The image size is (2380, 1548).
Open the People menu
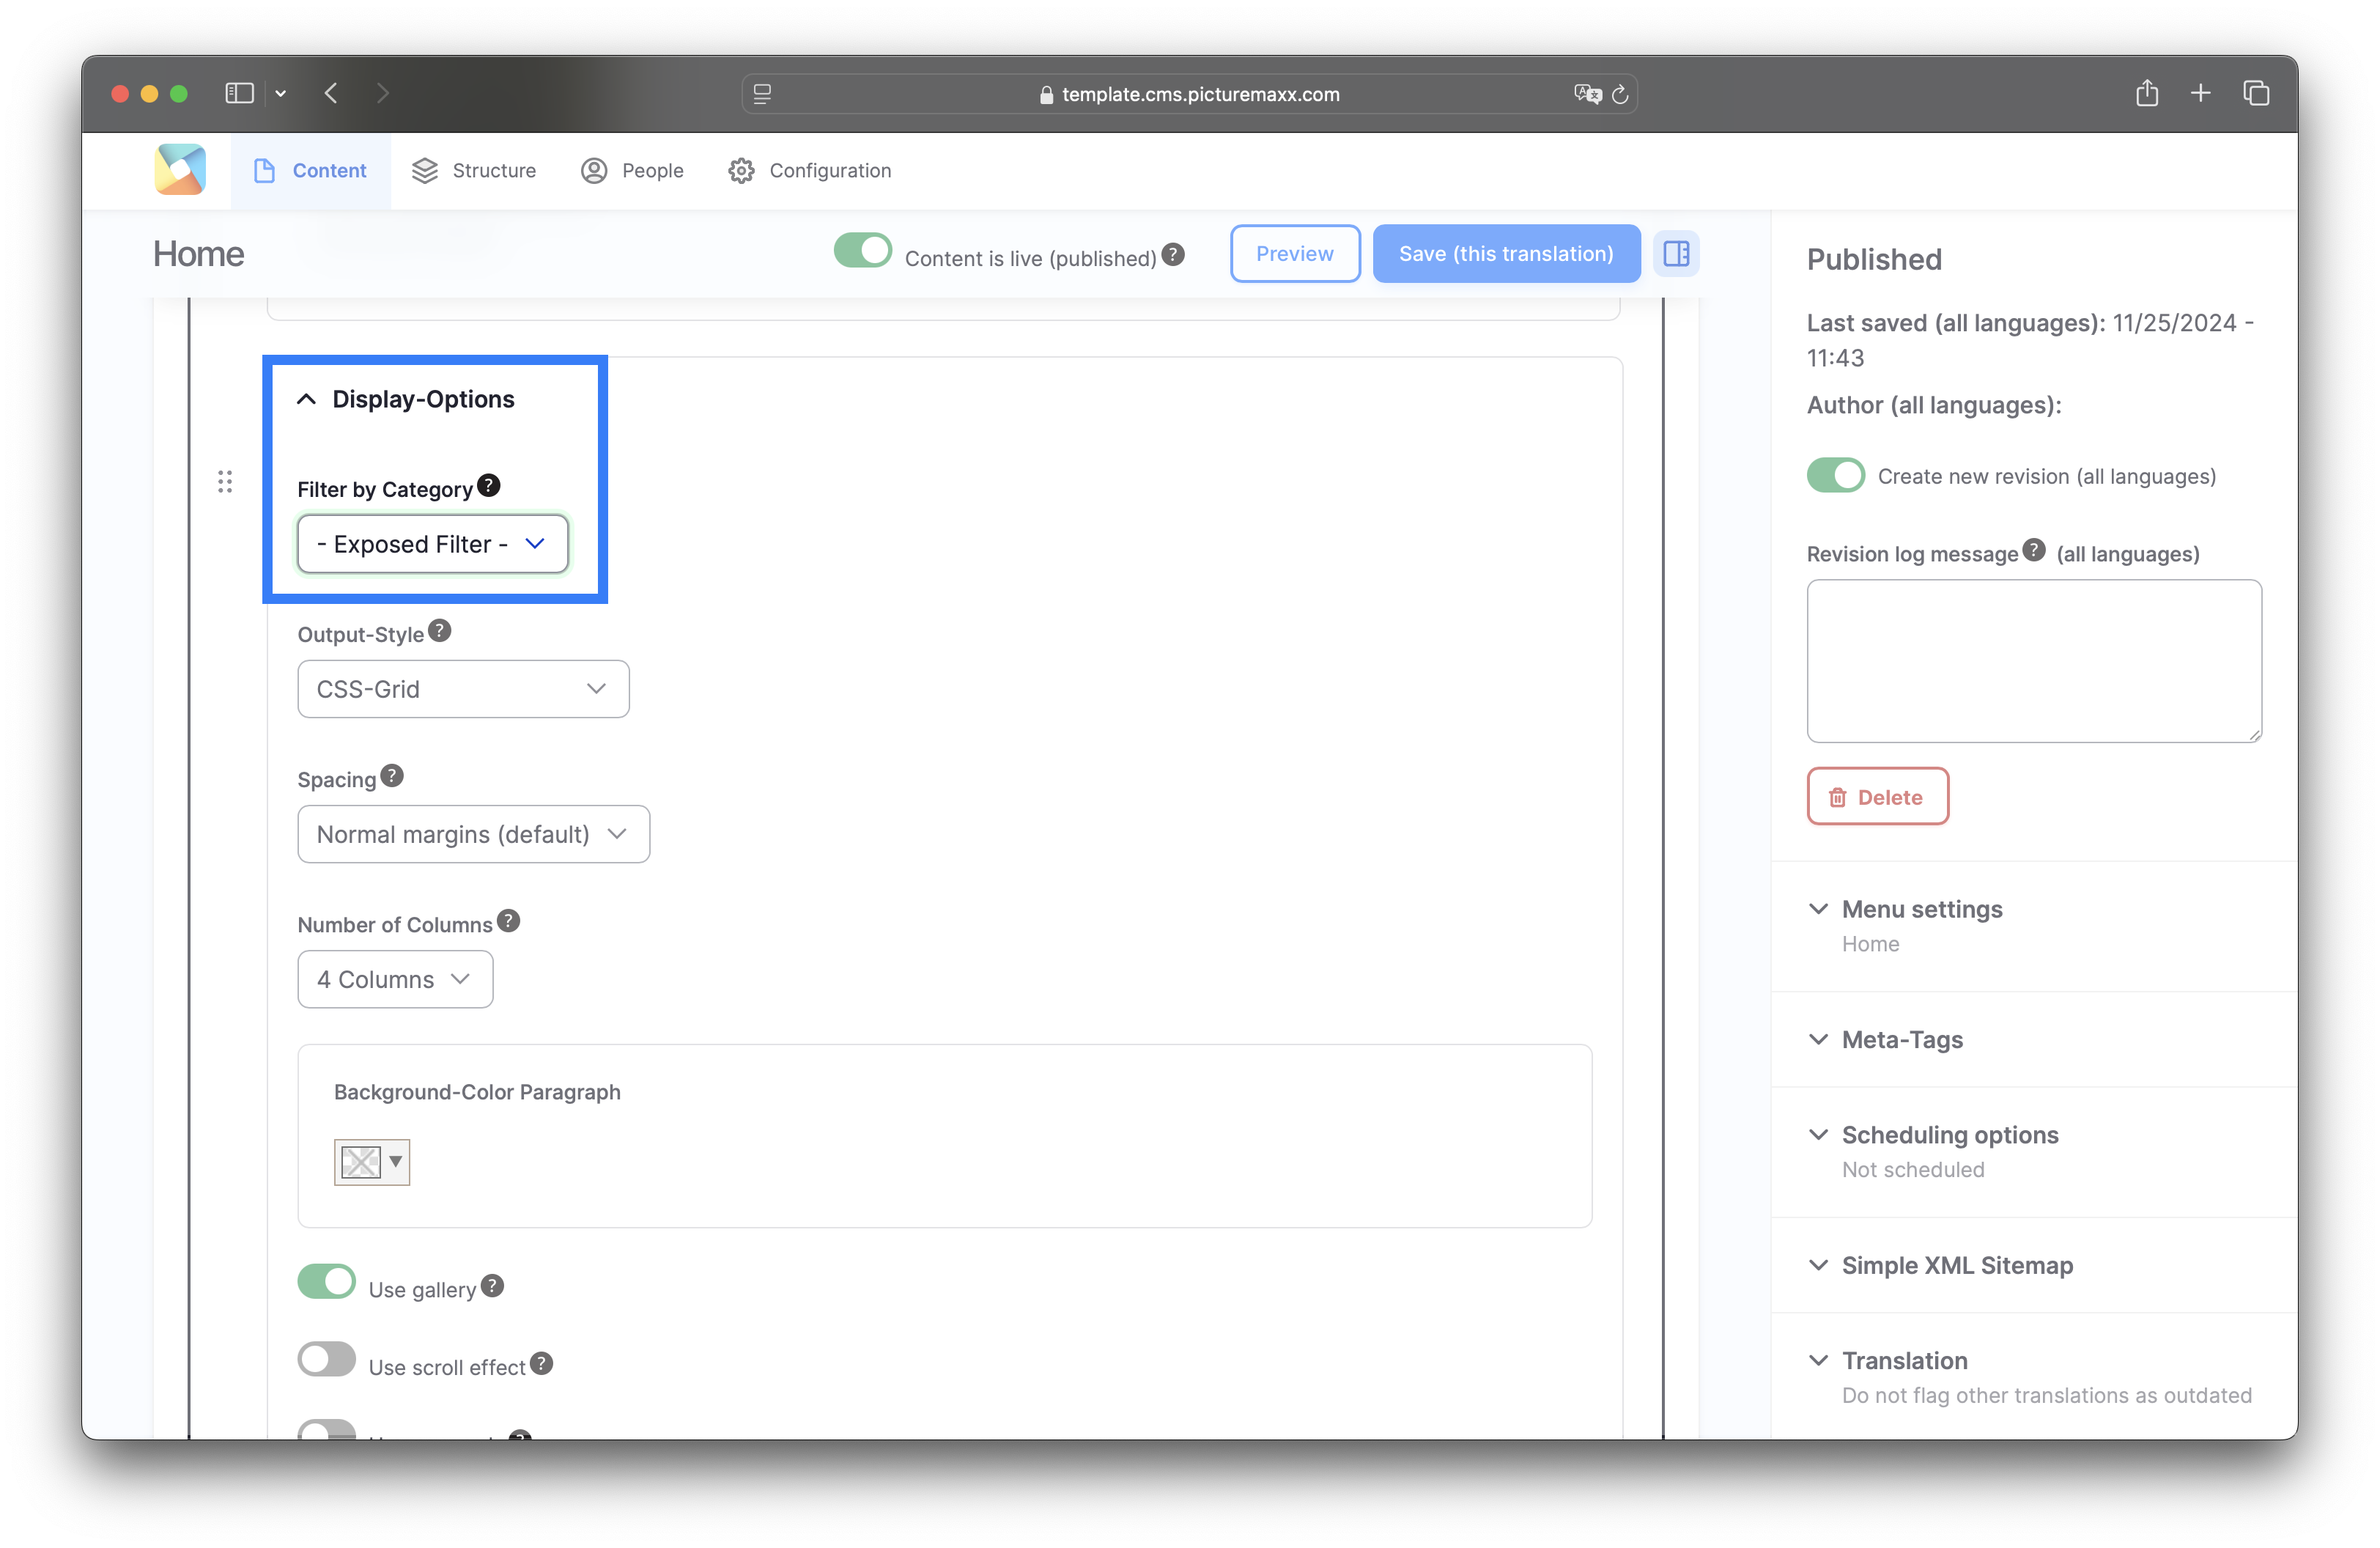(x=632, y=171)
